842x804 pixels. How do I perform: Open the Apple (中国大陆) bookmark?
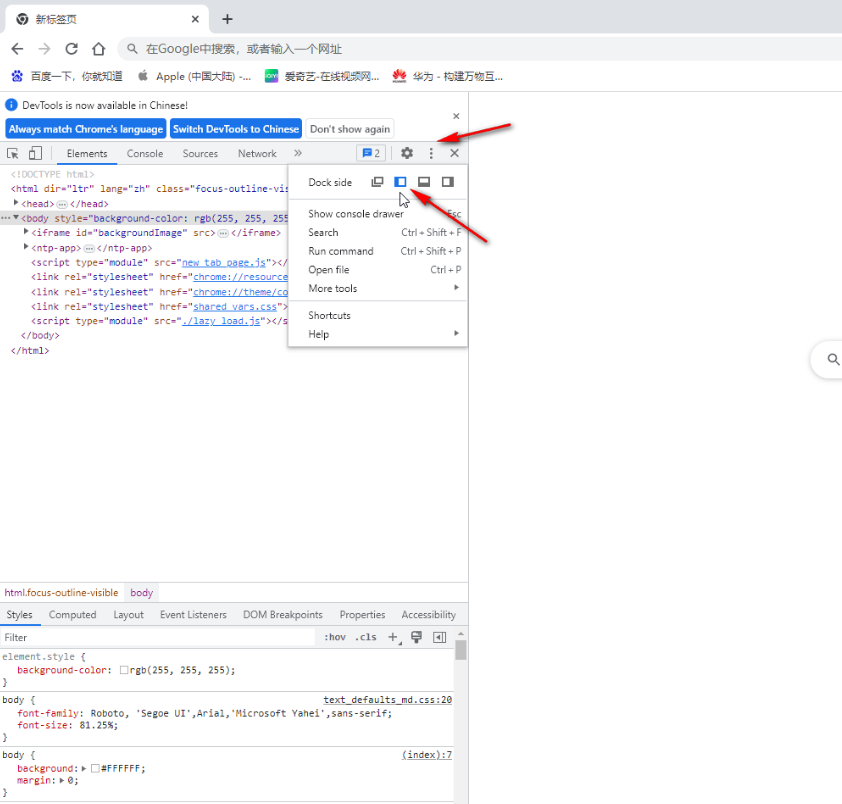(x=194, y=77)
